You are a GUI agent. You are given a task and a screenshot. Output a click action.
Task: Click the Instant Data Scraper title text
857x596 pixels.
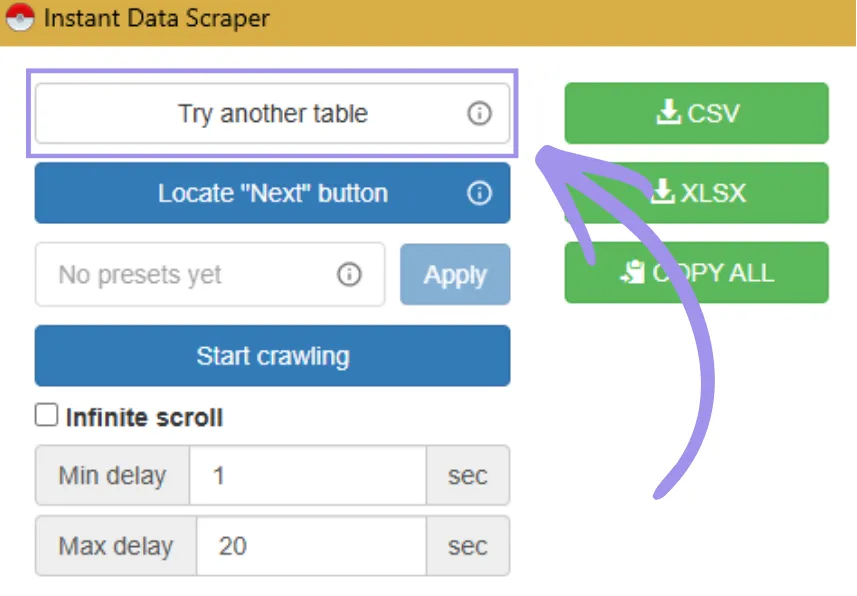click(x=157, y=18)
